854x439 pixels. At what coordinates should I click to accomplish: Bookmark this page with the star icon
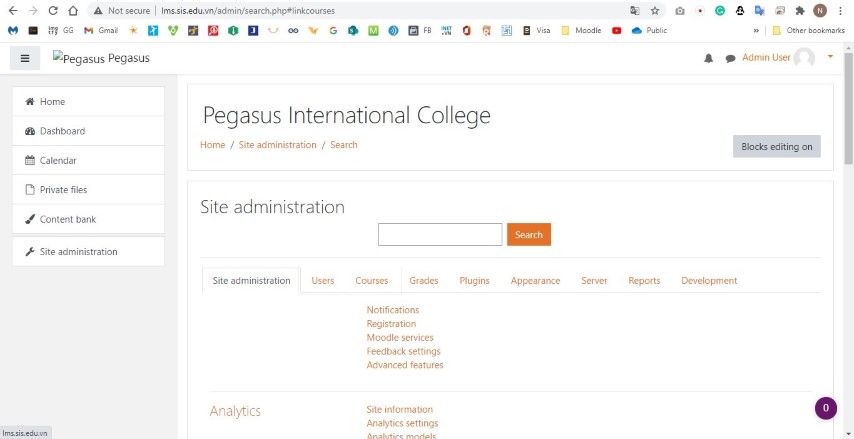coord(655,11)
